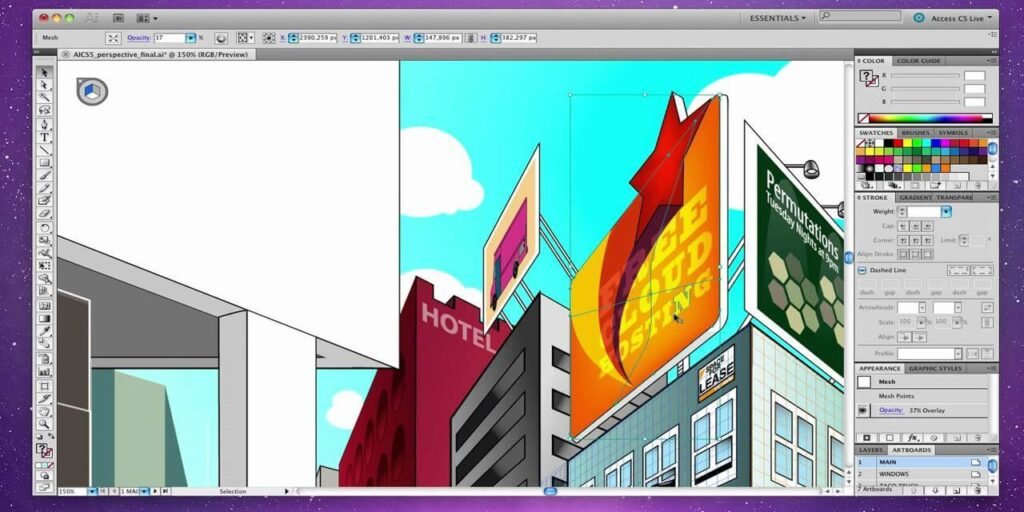Switch to the GRAPHIC STYLES tab
The image size is (1024, 512).
(x=935, y=368)
